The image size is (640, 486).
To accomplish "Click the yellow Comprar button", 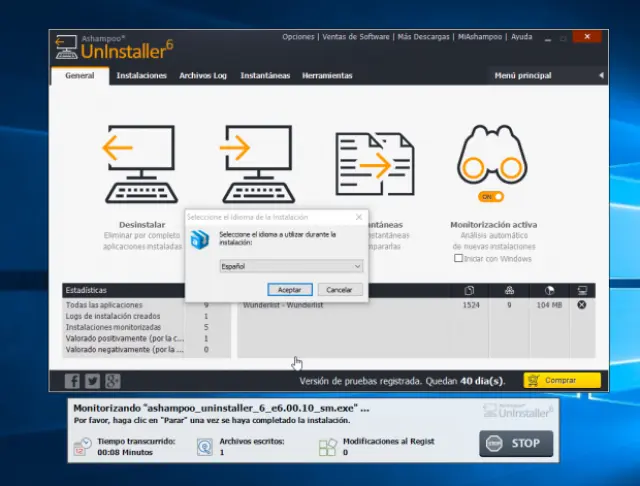I will click(x=562, y=381).
